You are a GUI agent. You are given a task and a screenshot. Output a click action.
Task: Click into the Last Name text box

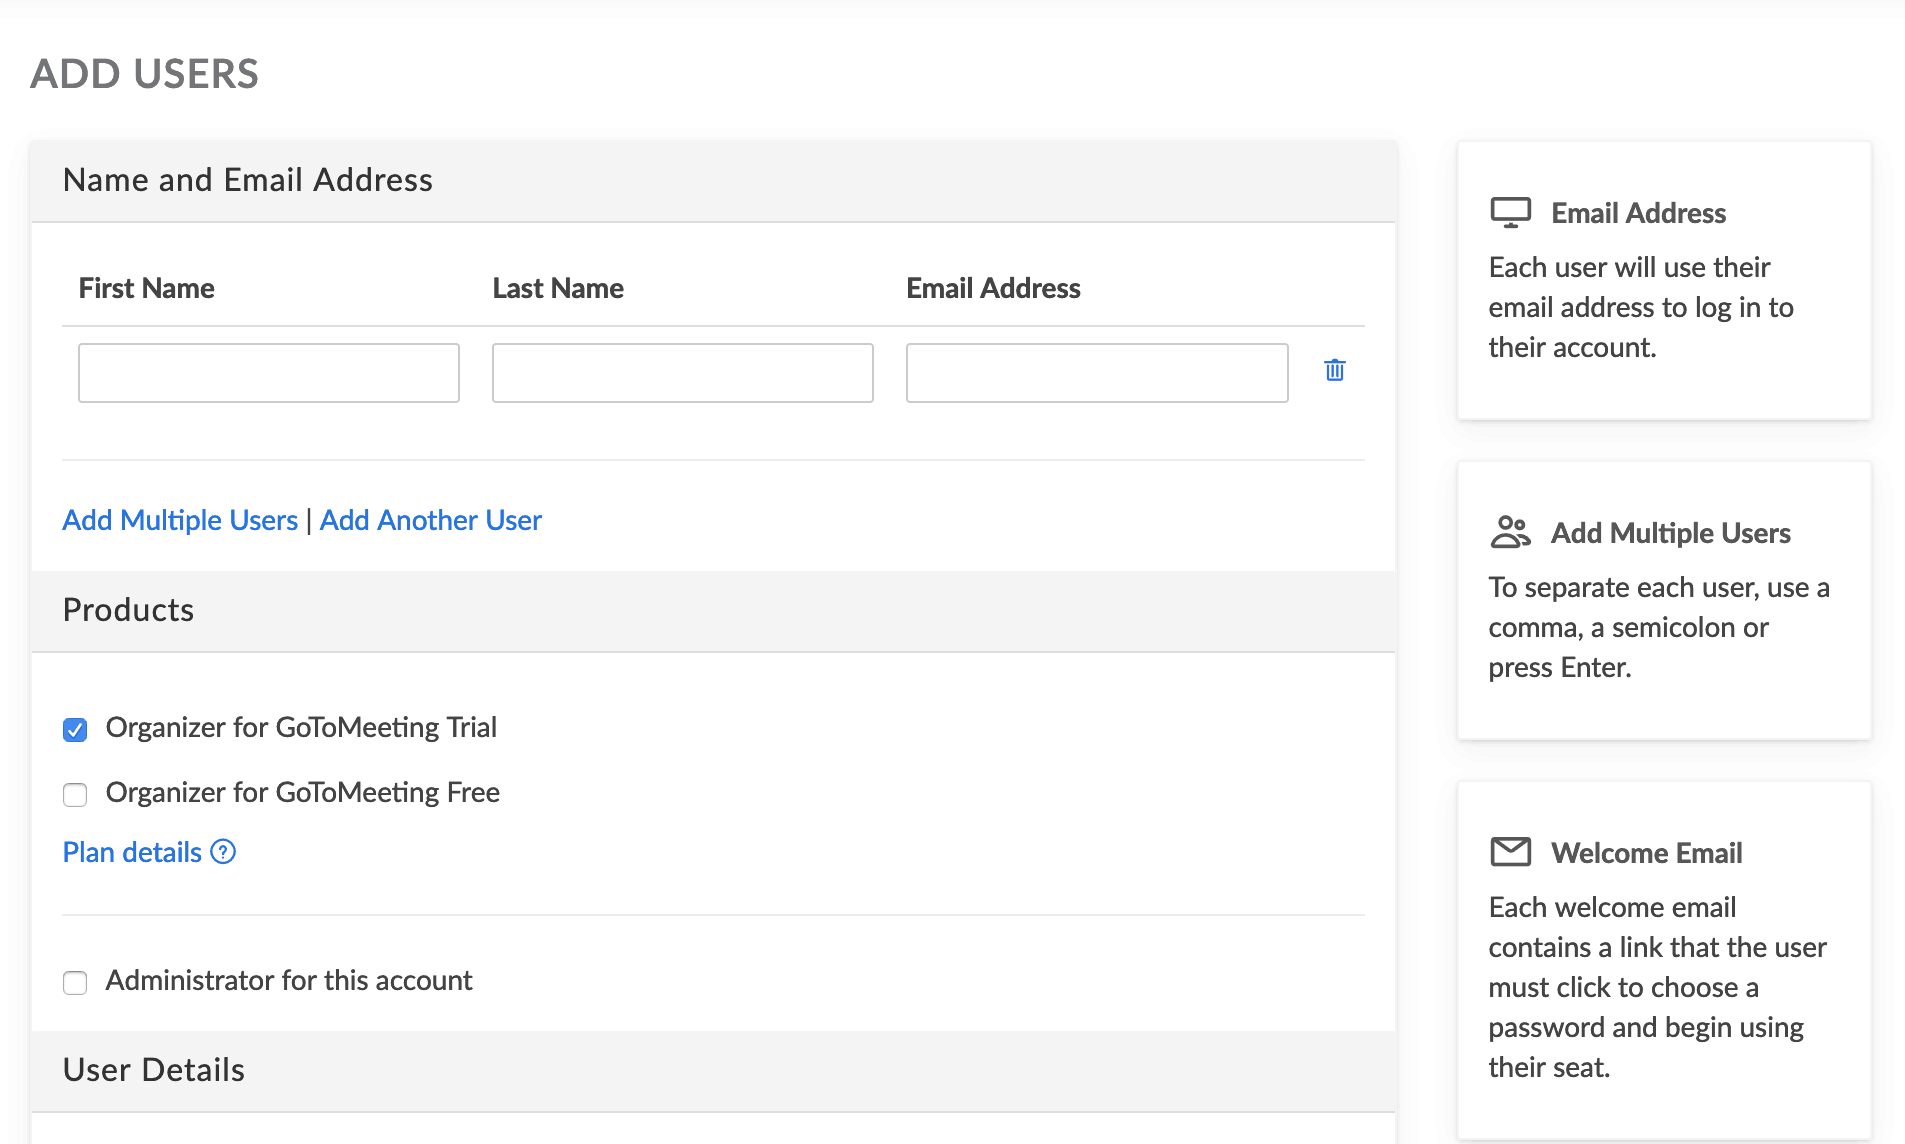click(682, 373)
